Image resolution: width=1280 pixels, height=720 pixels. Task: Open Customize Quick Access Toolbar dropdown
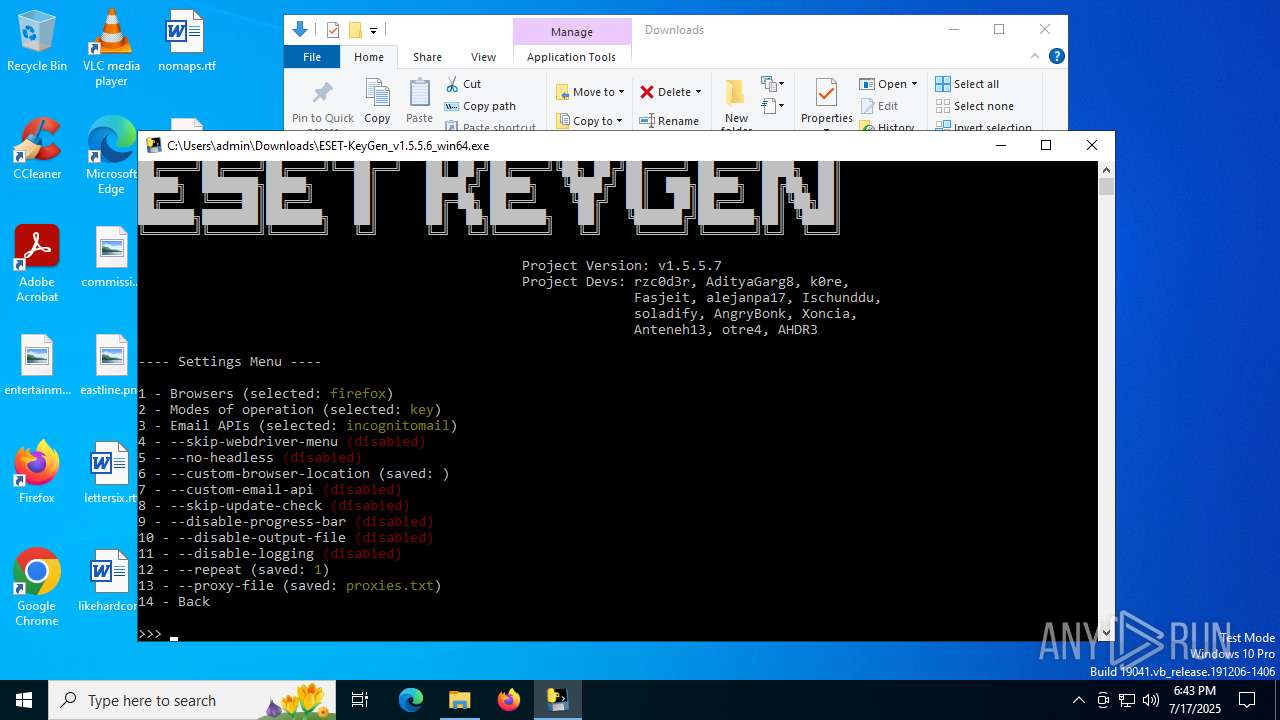tap(373, 31)
